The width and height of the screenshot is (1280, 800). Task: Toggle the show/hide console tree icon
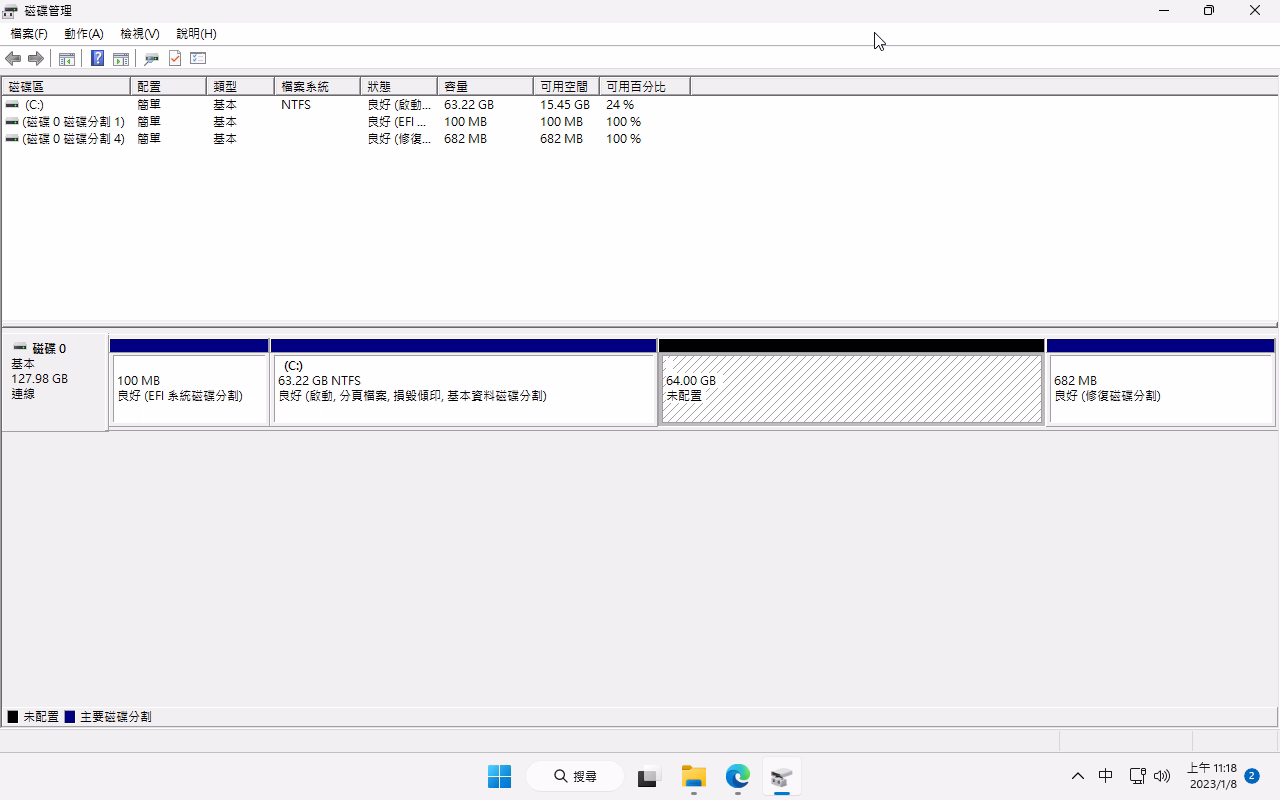[67, 59]
